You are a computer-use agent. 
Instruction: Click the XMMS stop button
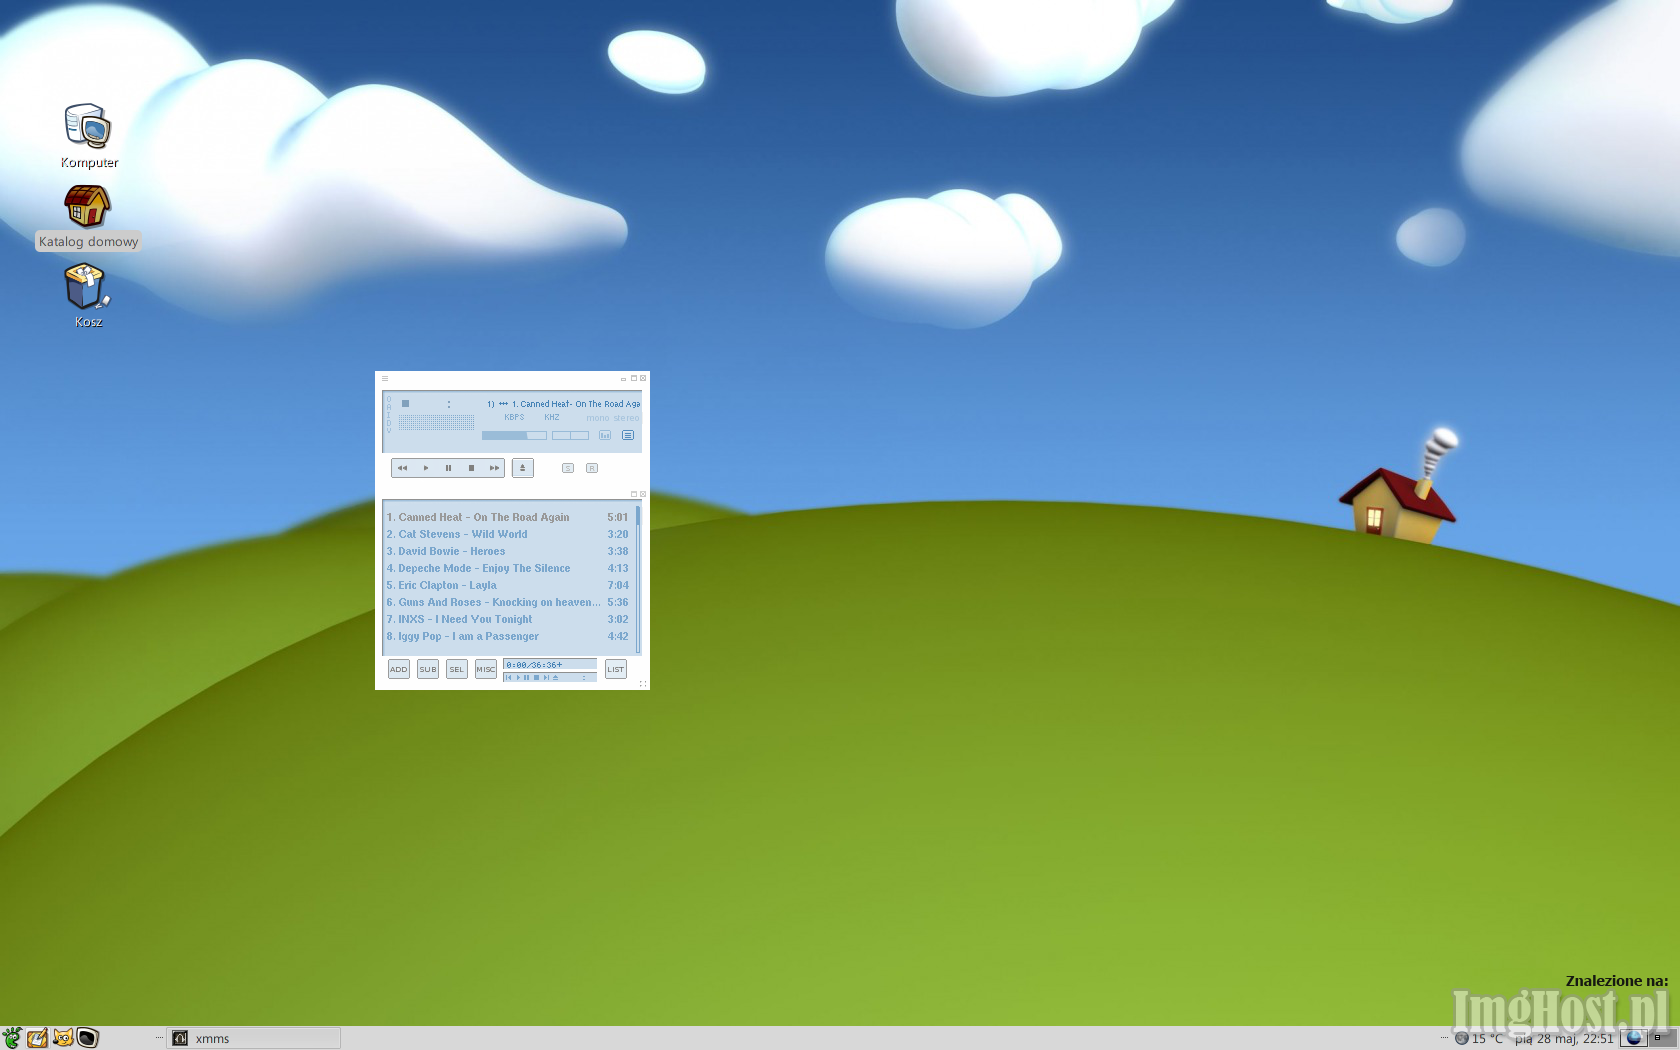coord(471,468)
